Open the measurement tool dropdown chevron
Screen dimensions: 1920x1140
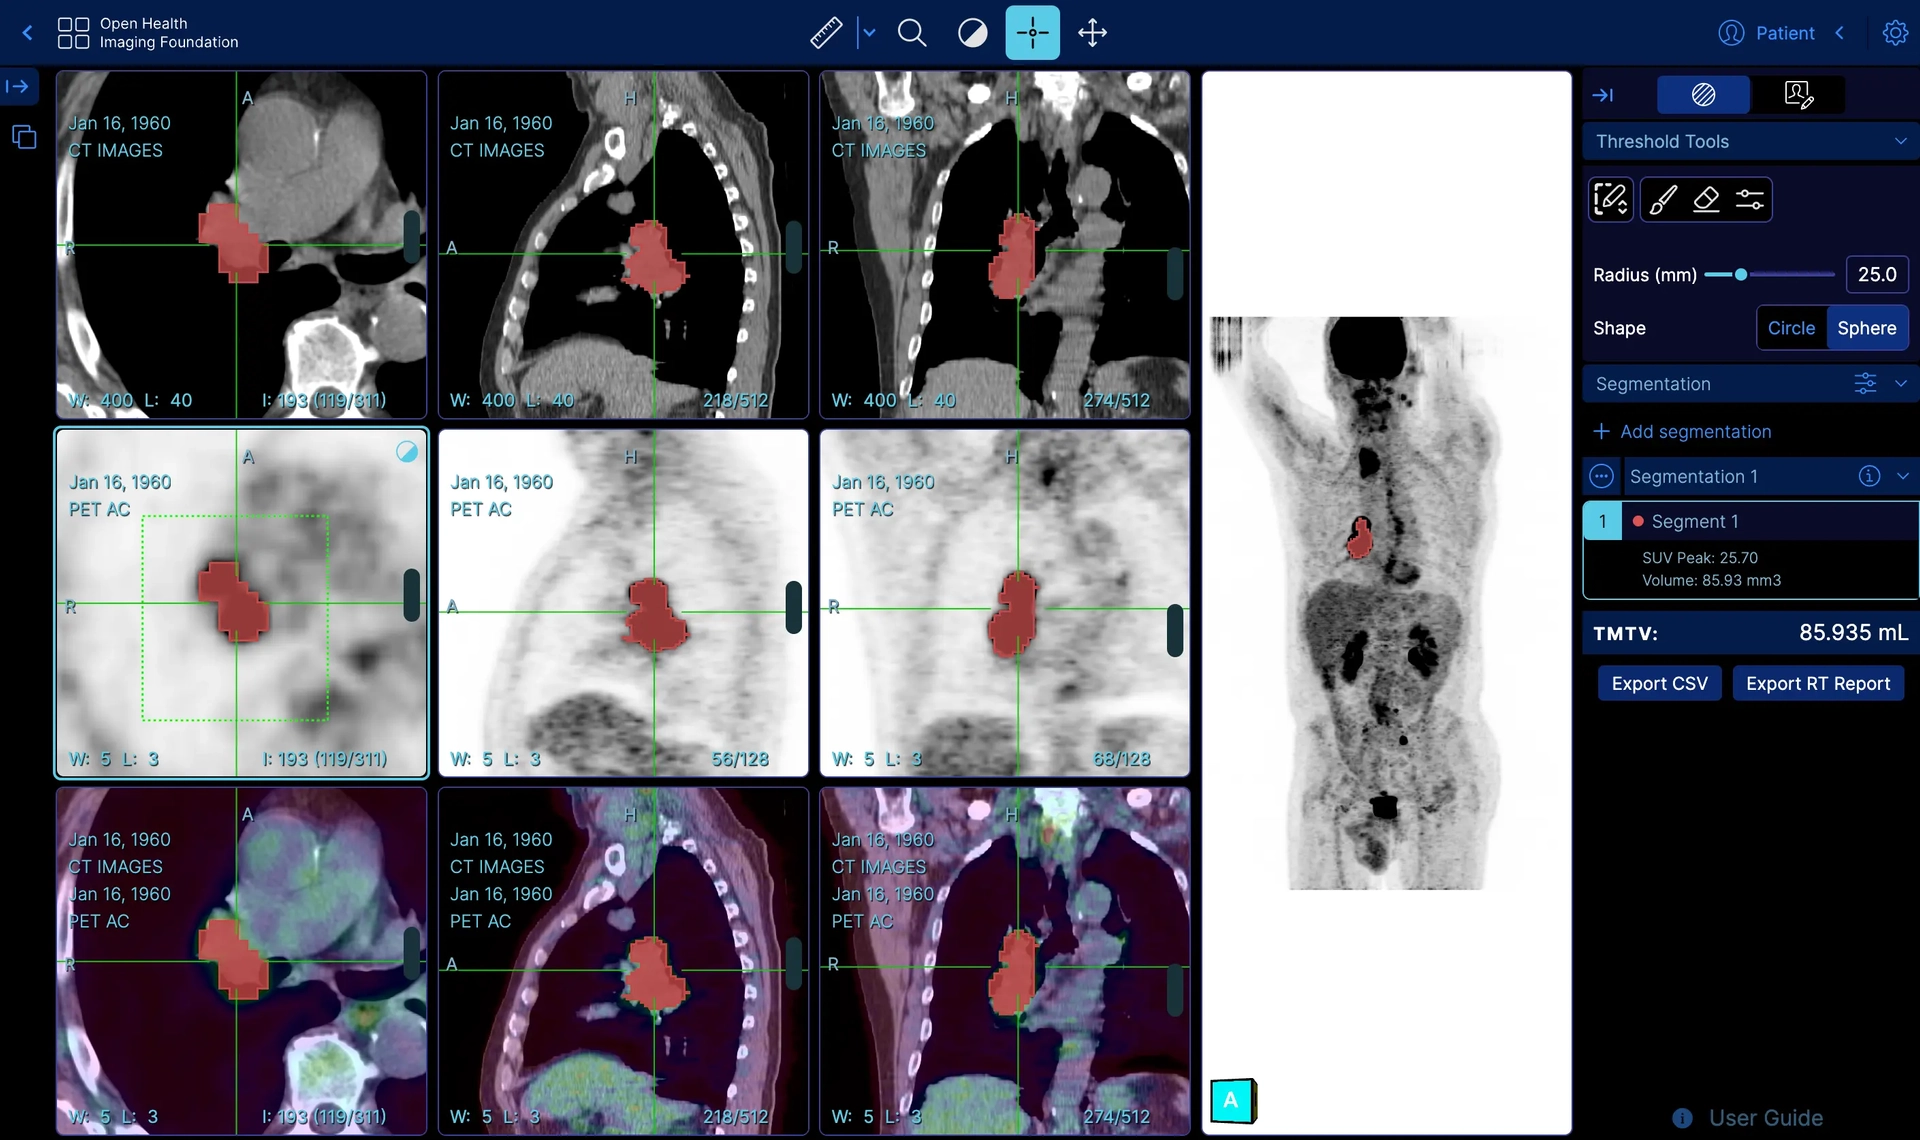click(869, 32)
